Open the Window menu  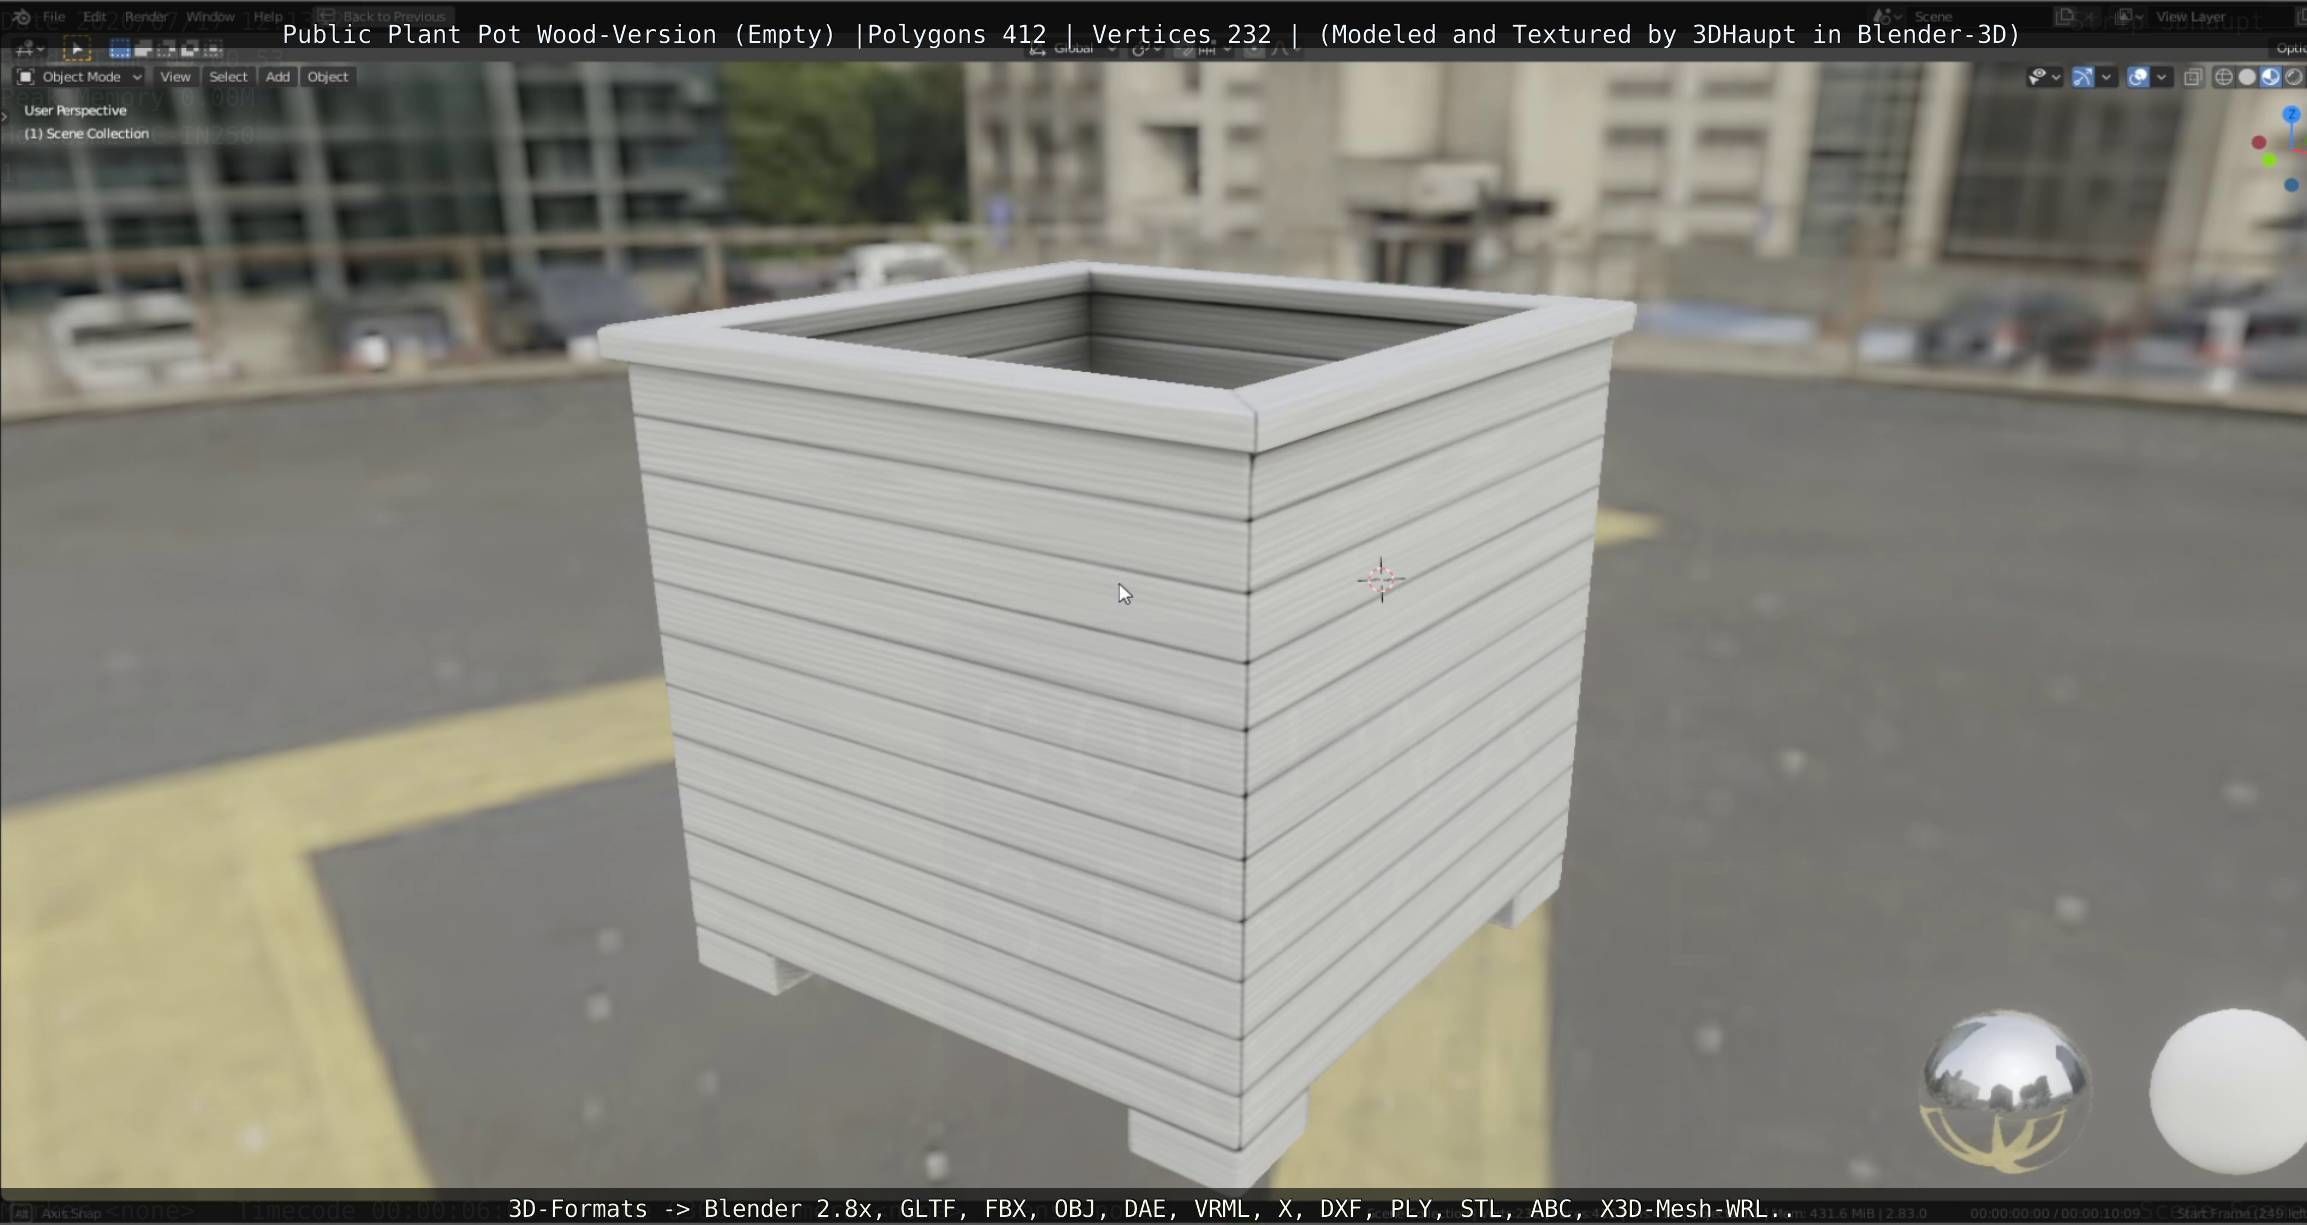point(210,17)
